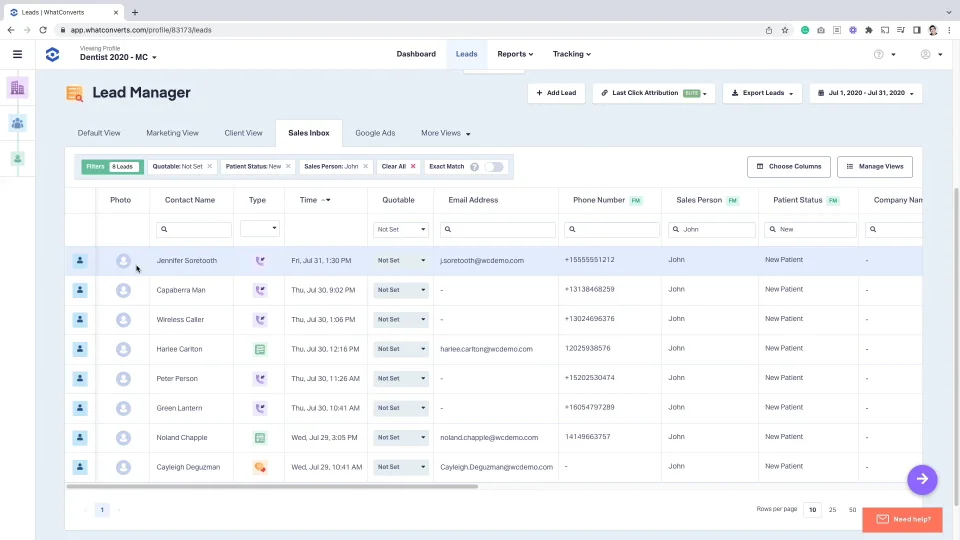Sort by the Time column header

tap(315, 200)
